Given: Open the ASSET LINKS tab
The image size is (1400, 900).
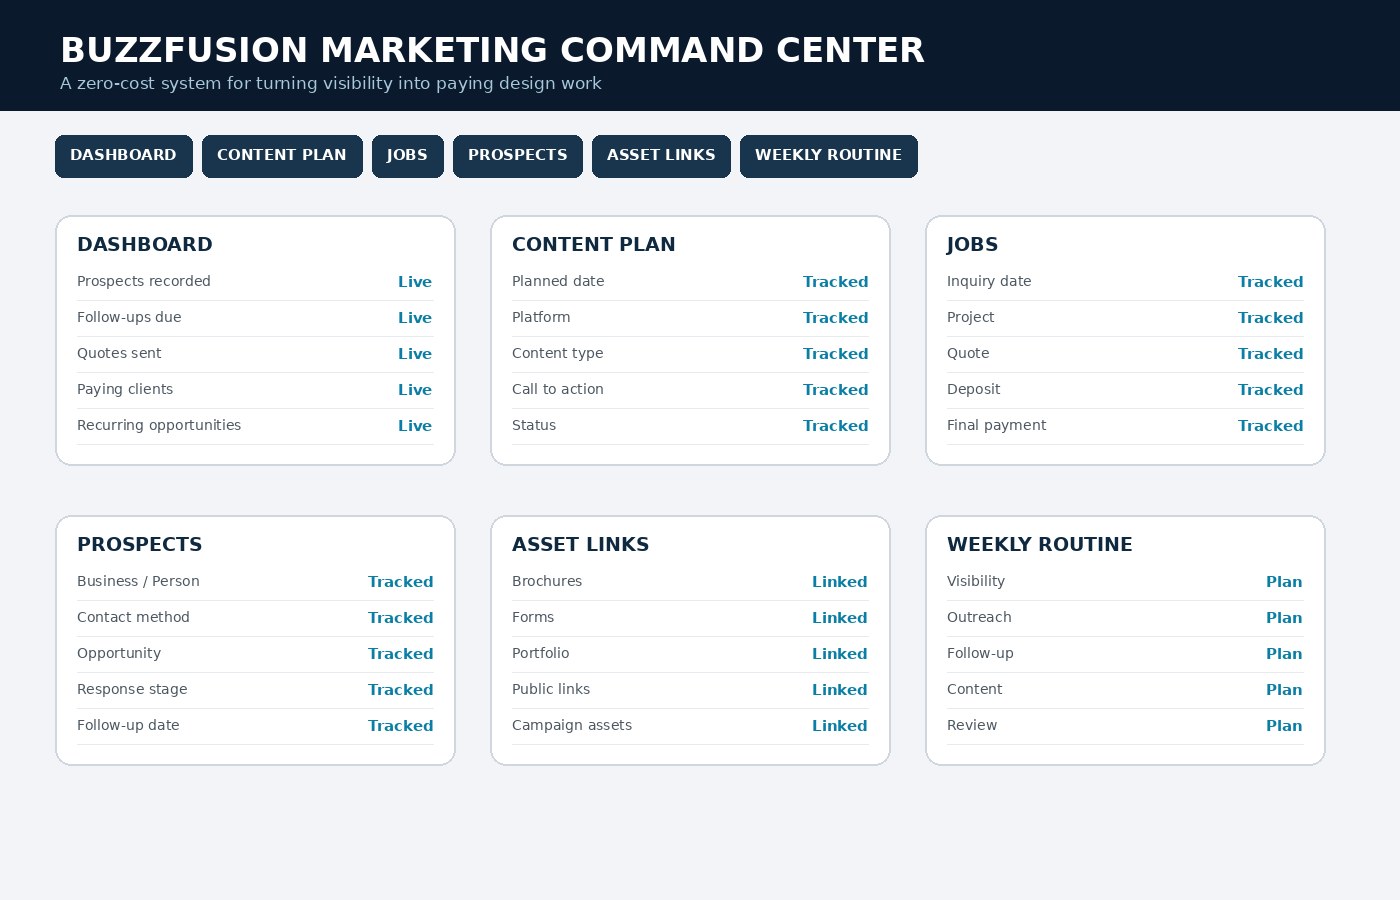Looking at the screenshot, I should (661, 156).
